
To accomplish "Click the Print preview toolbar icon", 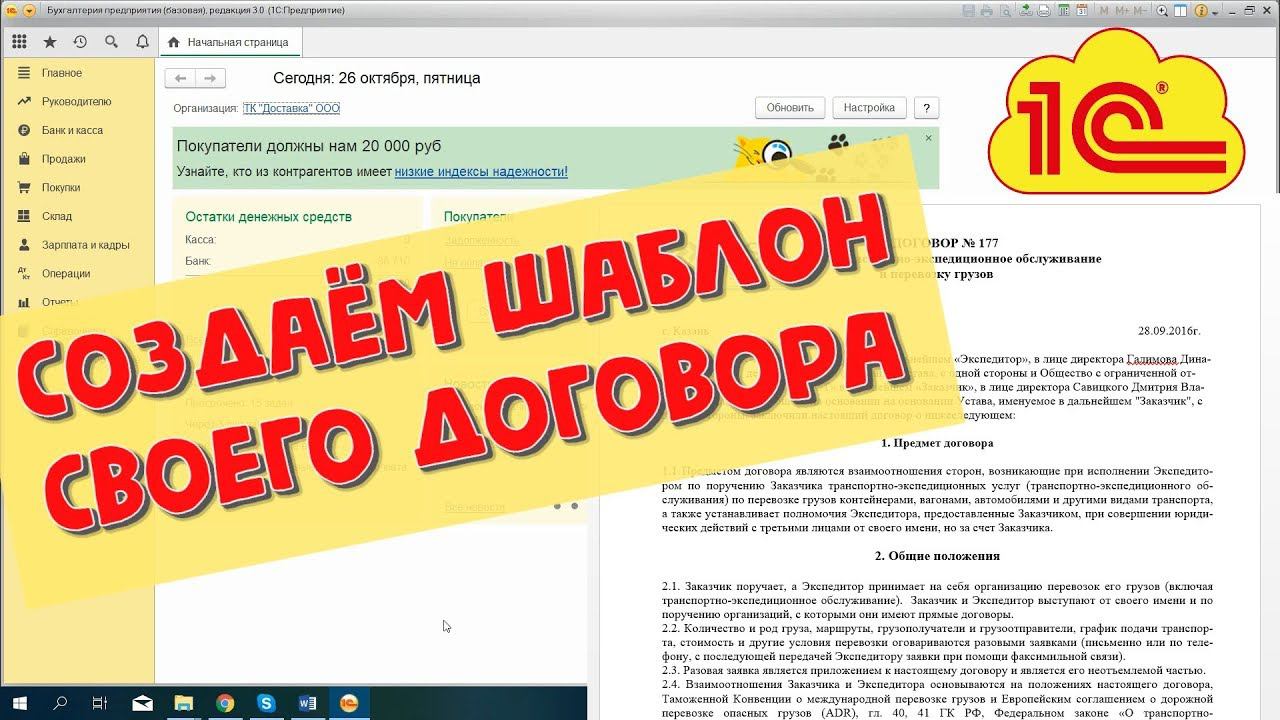I will pos(1005,10).
